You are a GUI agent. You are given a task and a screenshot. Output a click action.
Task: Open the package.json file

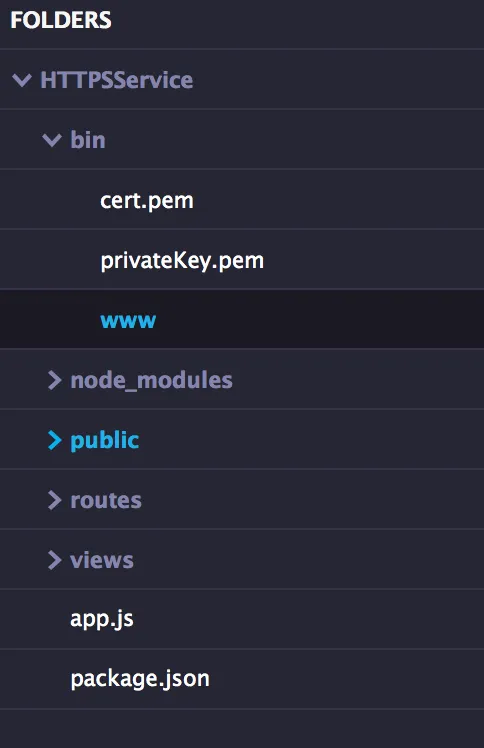coord(140,679)
